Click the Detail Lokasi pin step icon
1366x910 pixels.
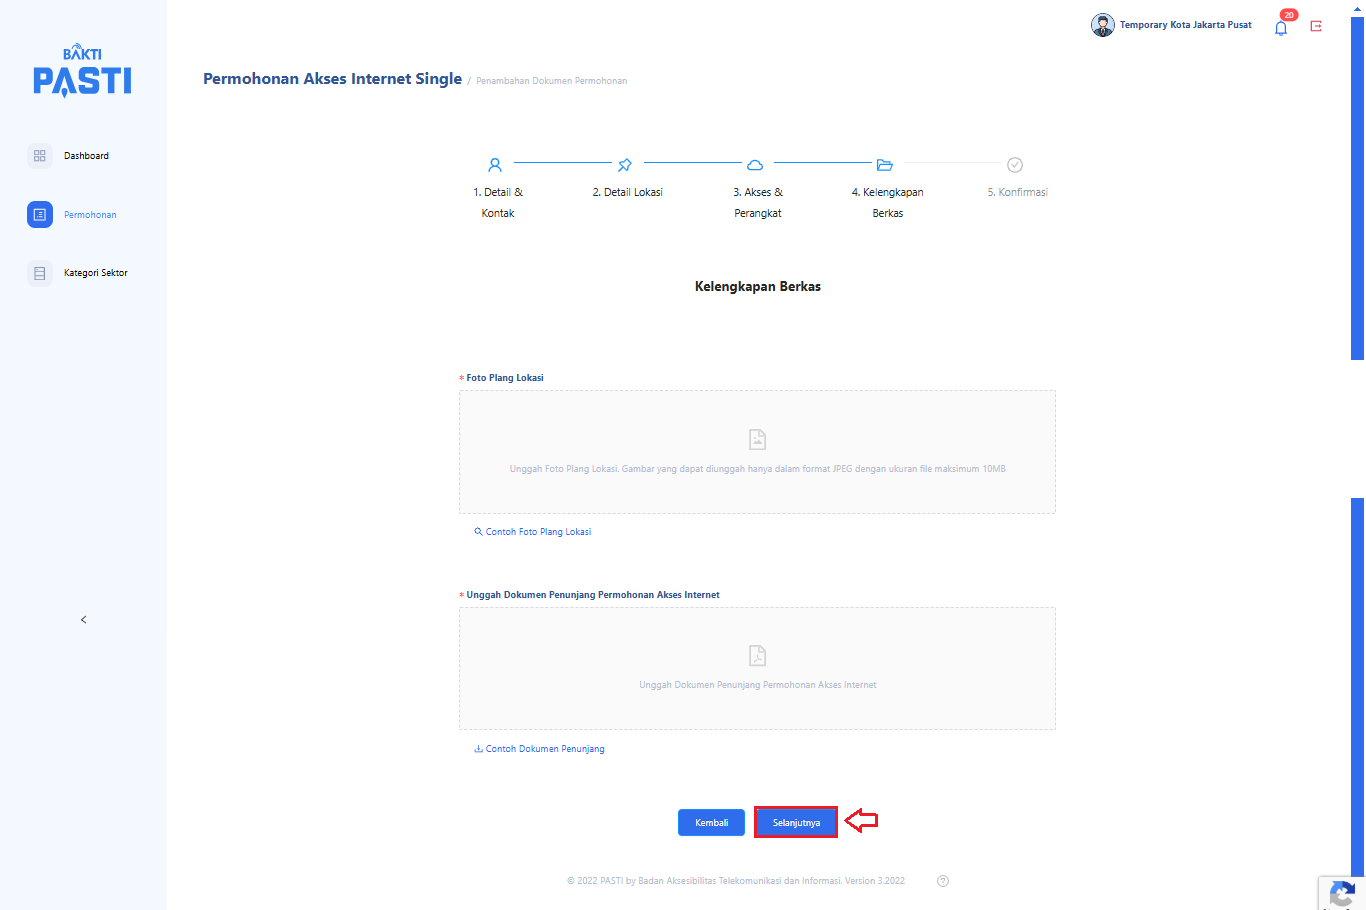(625, 165)
